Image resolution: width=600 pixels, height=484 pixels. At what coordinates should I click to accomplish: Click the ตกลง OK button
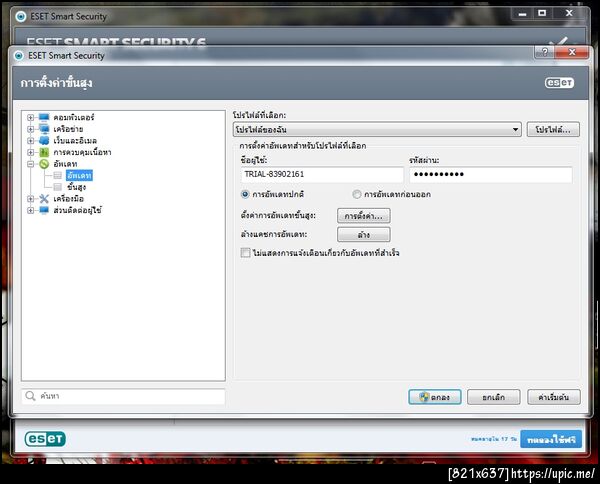(435, 397)
